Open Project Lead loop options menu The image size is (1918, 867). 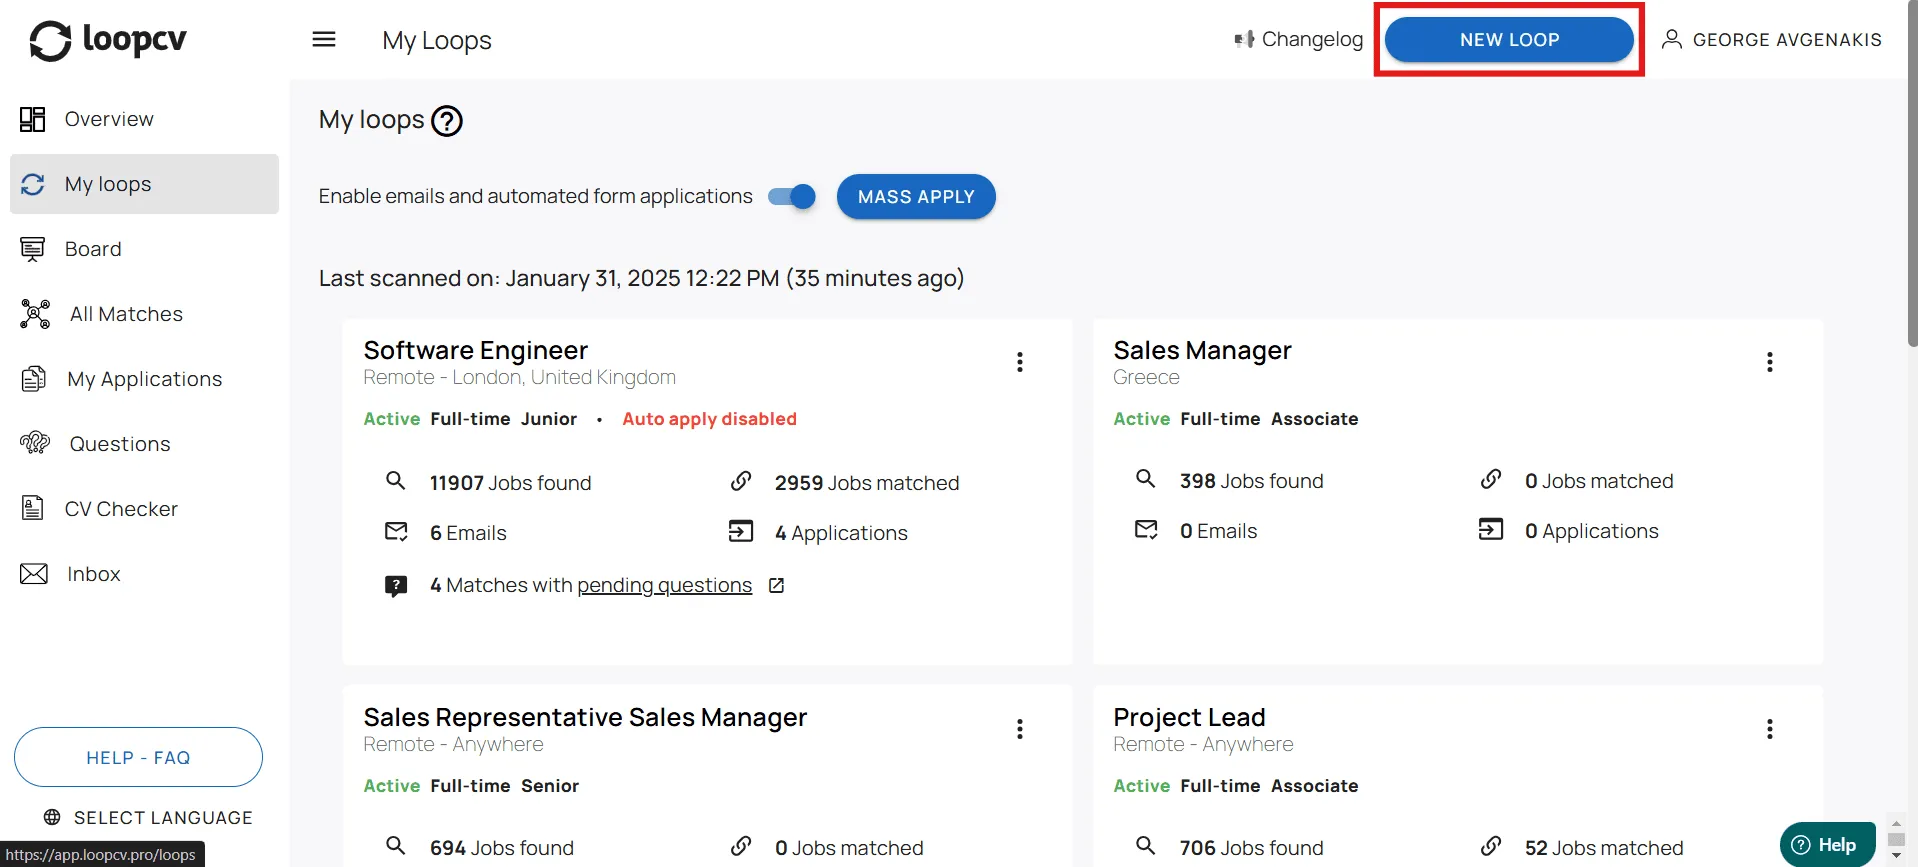[1770, 729]
